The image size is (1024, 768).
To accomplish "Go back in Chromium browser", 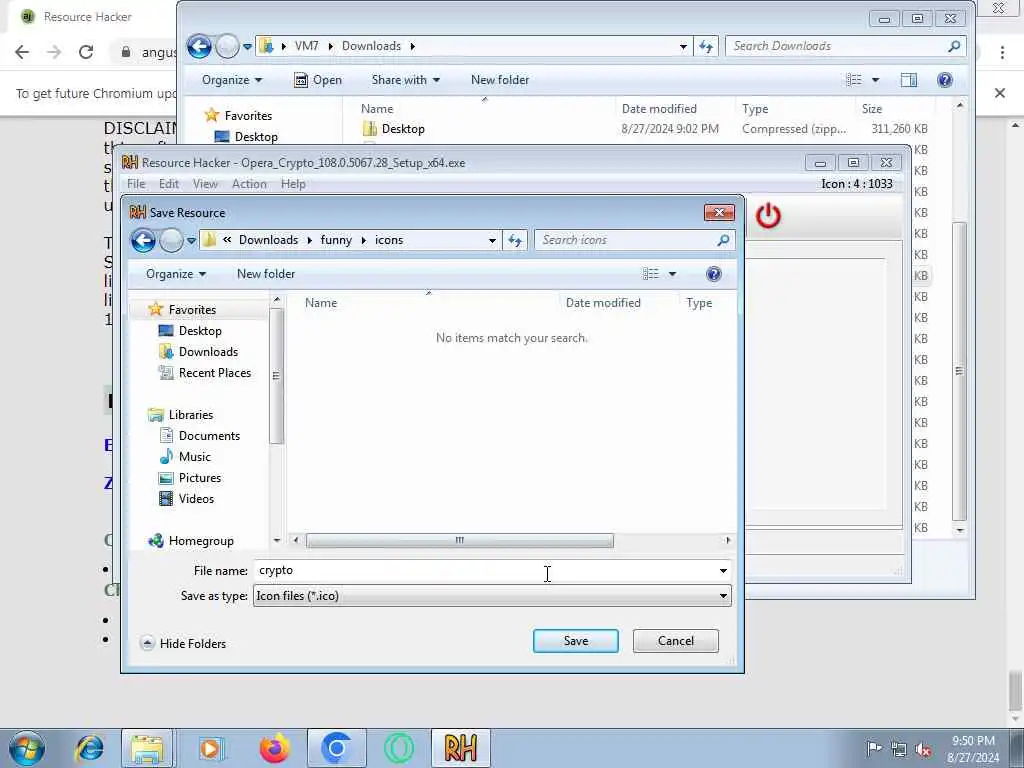I will point(22,52).
